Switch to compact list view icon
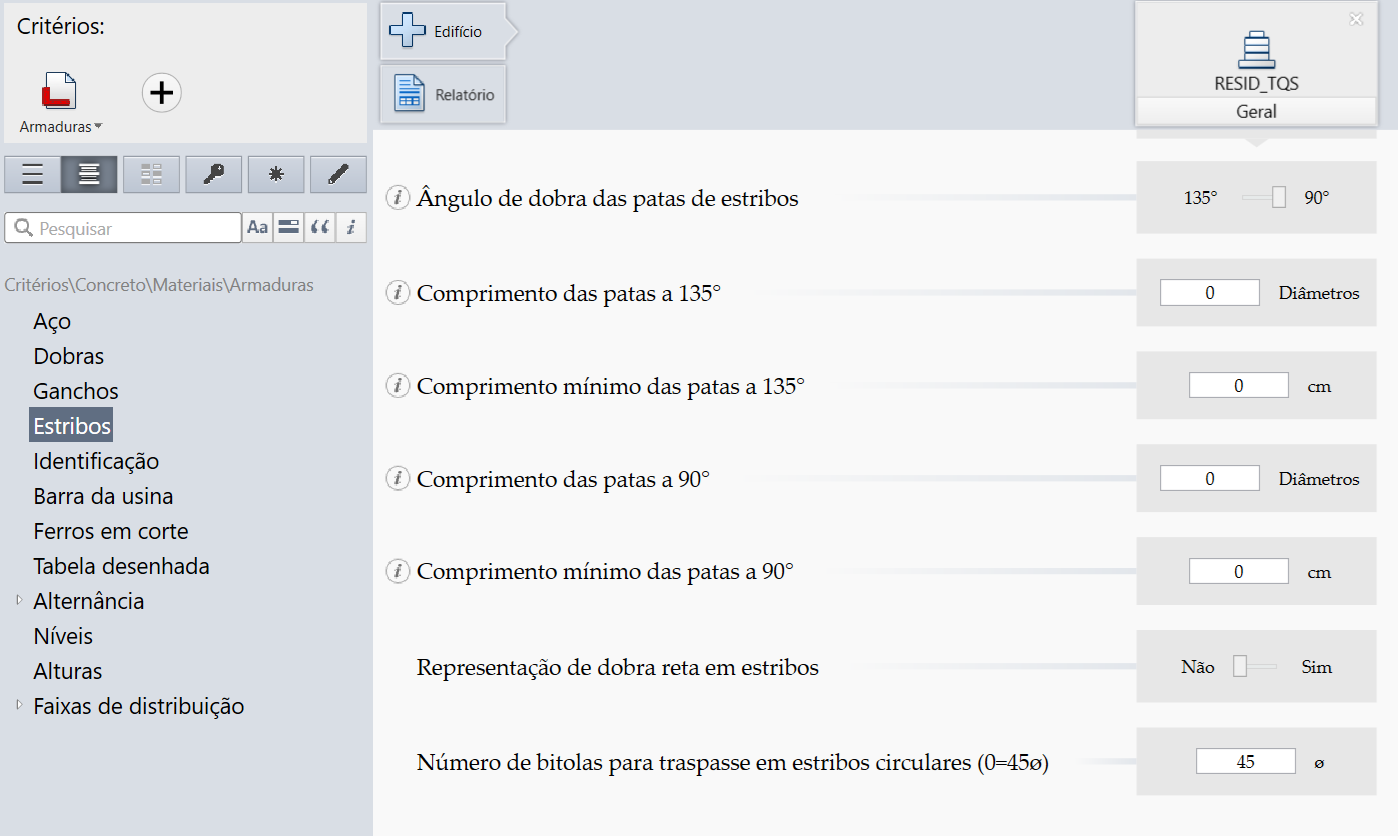Screen dimensions: 1398x836 coord(32,174)
